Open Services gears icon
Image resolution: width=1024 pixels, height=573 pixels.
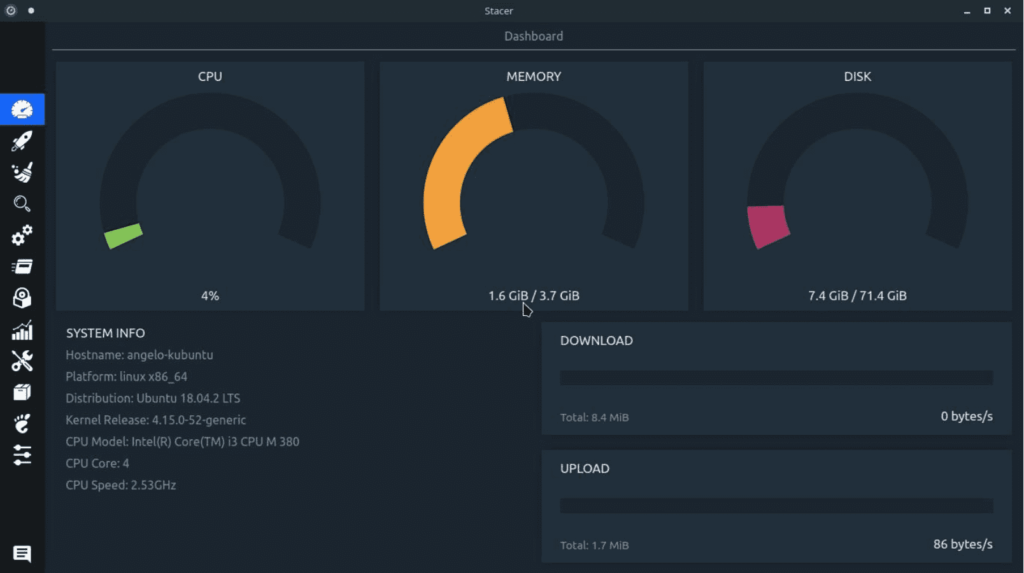tap(22, 235)
